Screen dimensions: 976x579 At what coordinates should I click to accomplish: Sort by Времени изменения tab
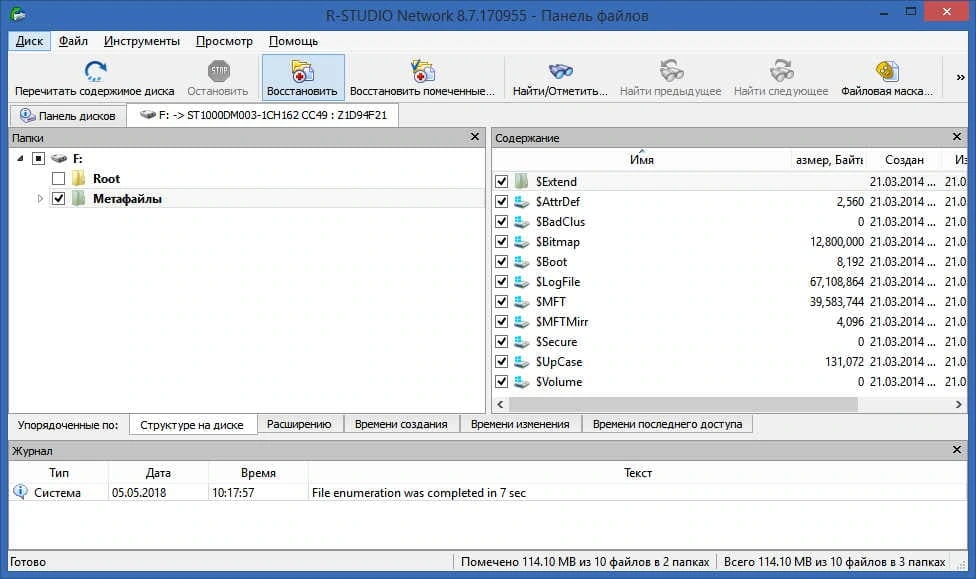pyautogui.click(x=520, y=424)
